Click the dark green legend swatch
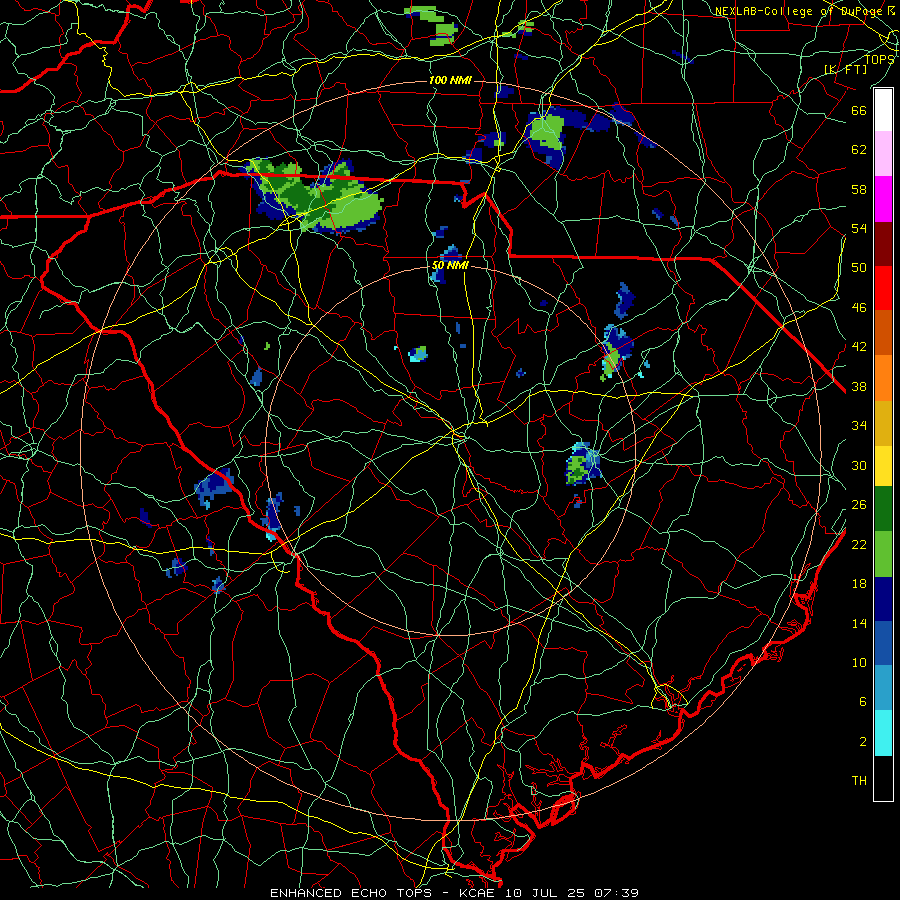Viewport: 900px width, 900px height. click(x=883, y=509)
